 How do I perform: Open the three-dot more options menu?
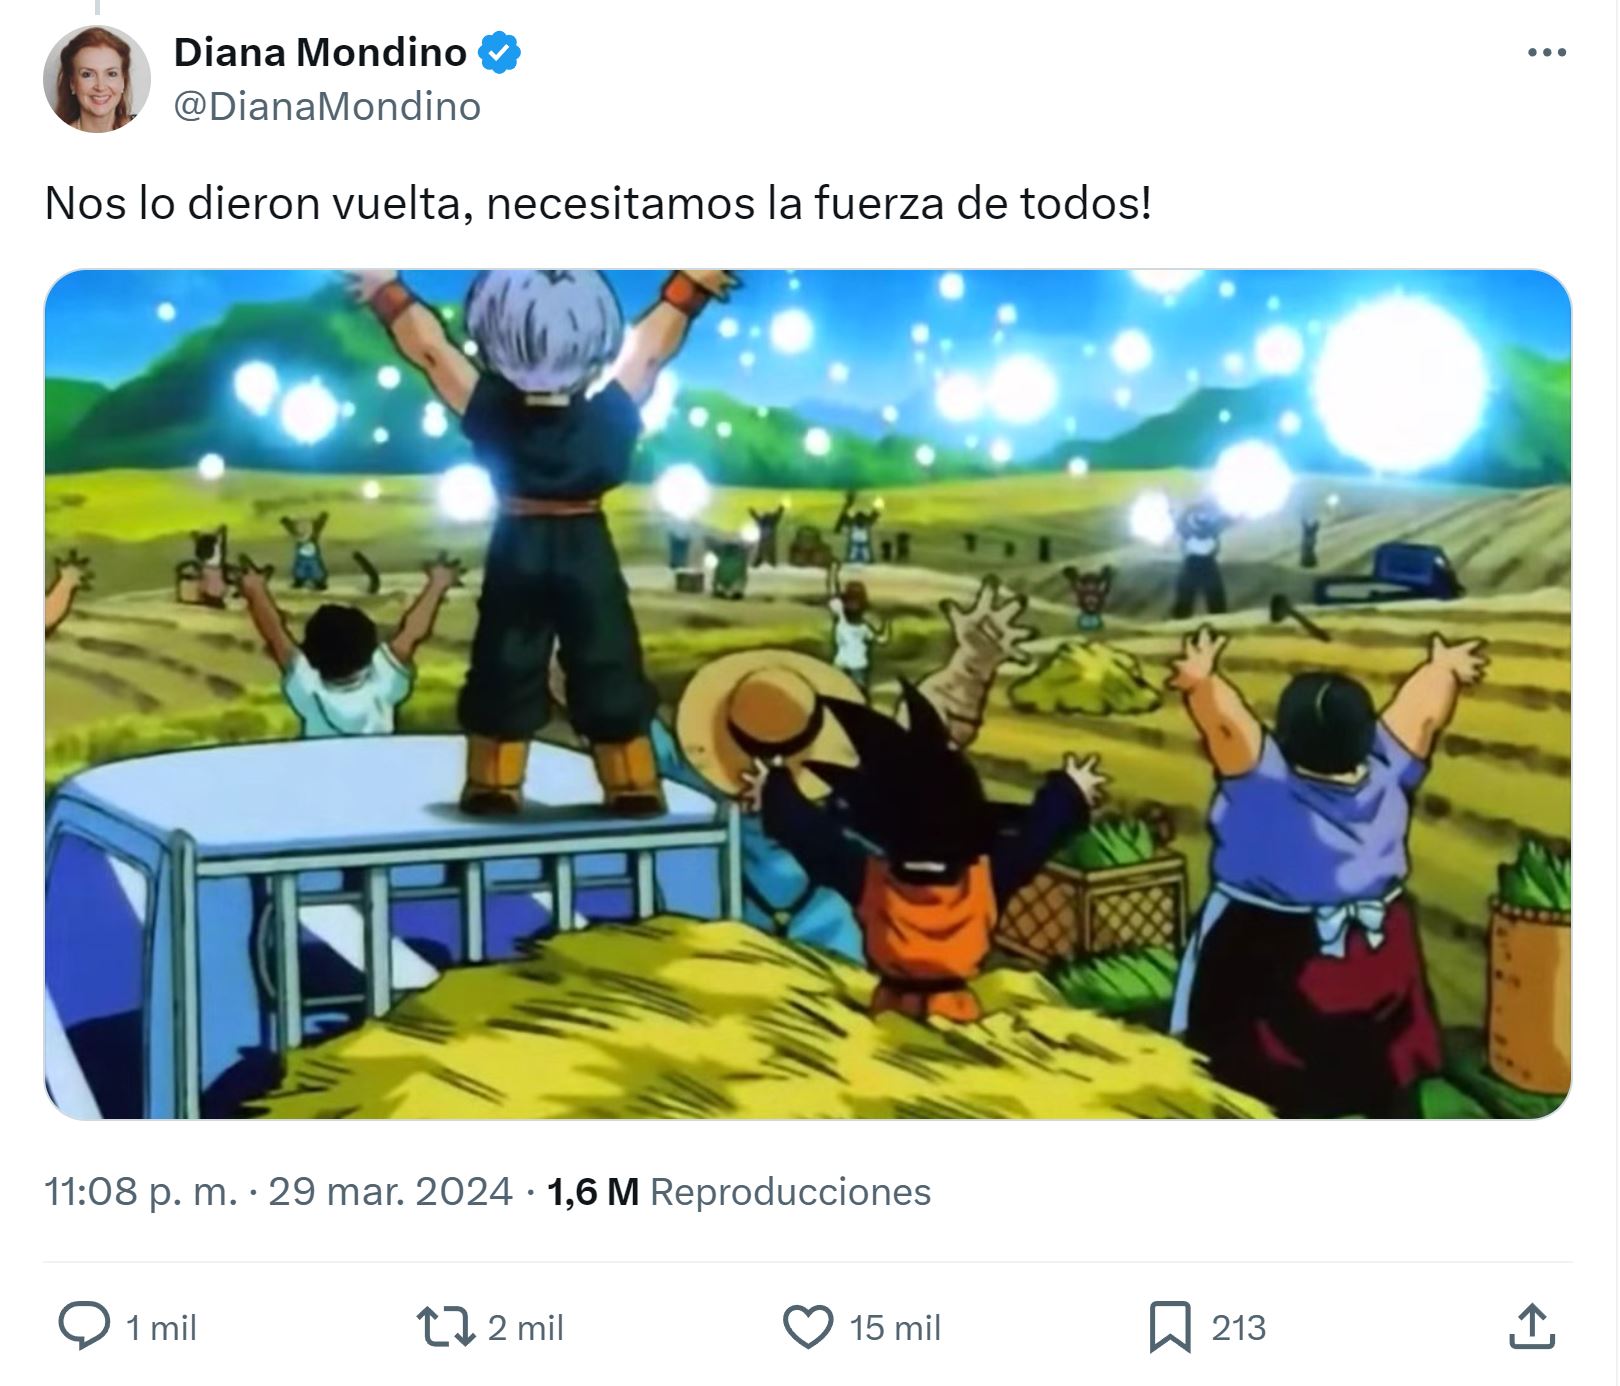pyautogui.click(x=1546, y=53)
